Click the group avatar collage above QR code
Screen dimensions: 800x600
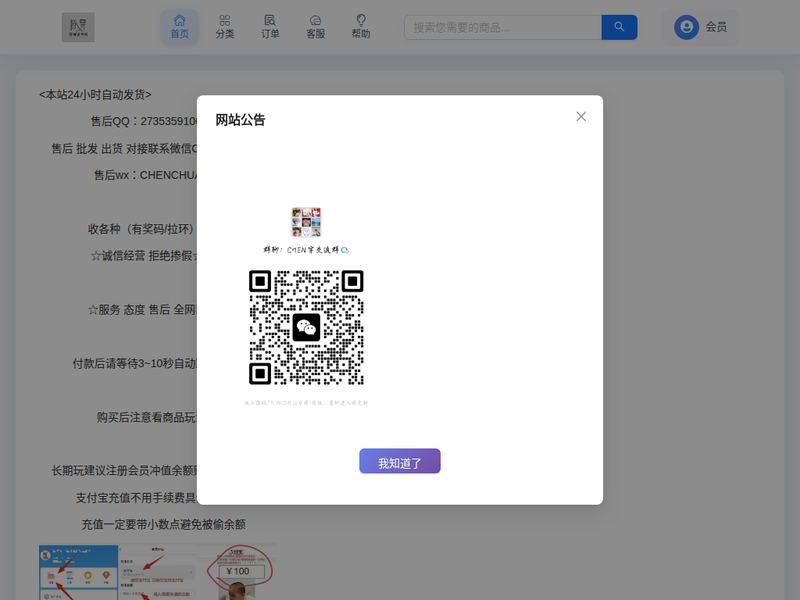coord(306,222)
